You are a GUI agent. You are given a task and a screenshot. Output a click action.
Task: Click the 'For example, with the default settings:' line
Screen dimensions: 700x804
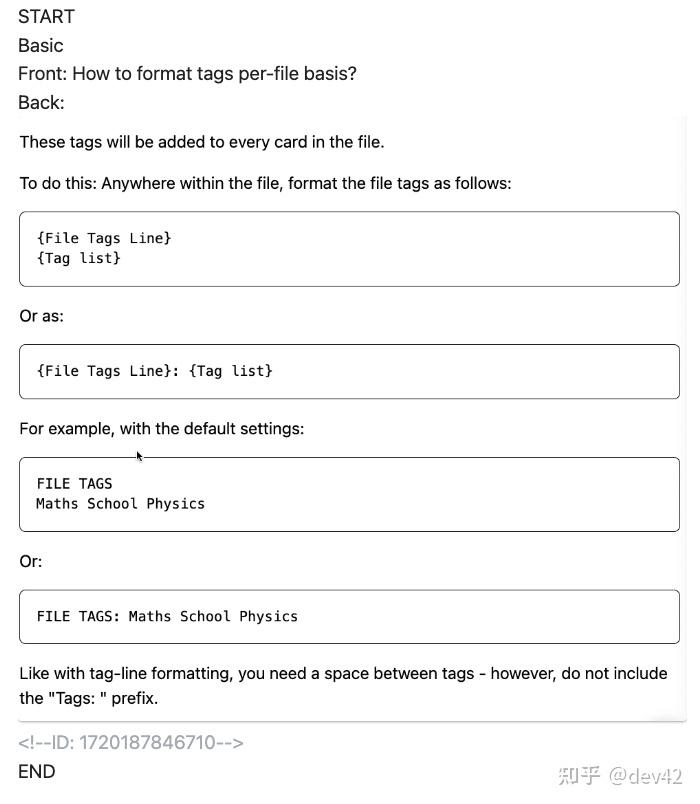coord(162,429)
